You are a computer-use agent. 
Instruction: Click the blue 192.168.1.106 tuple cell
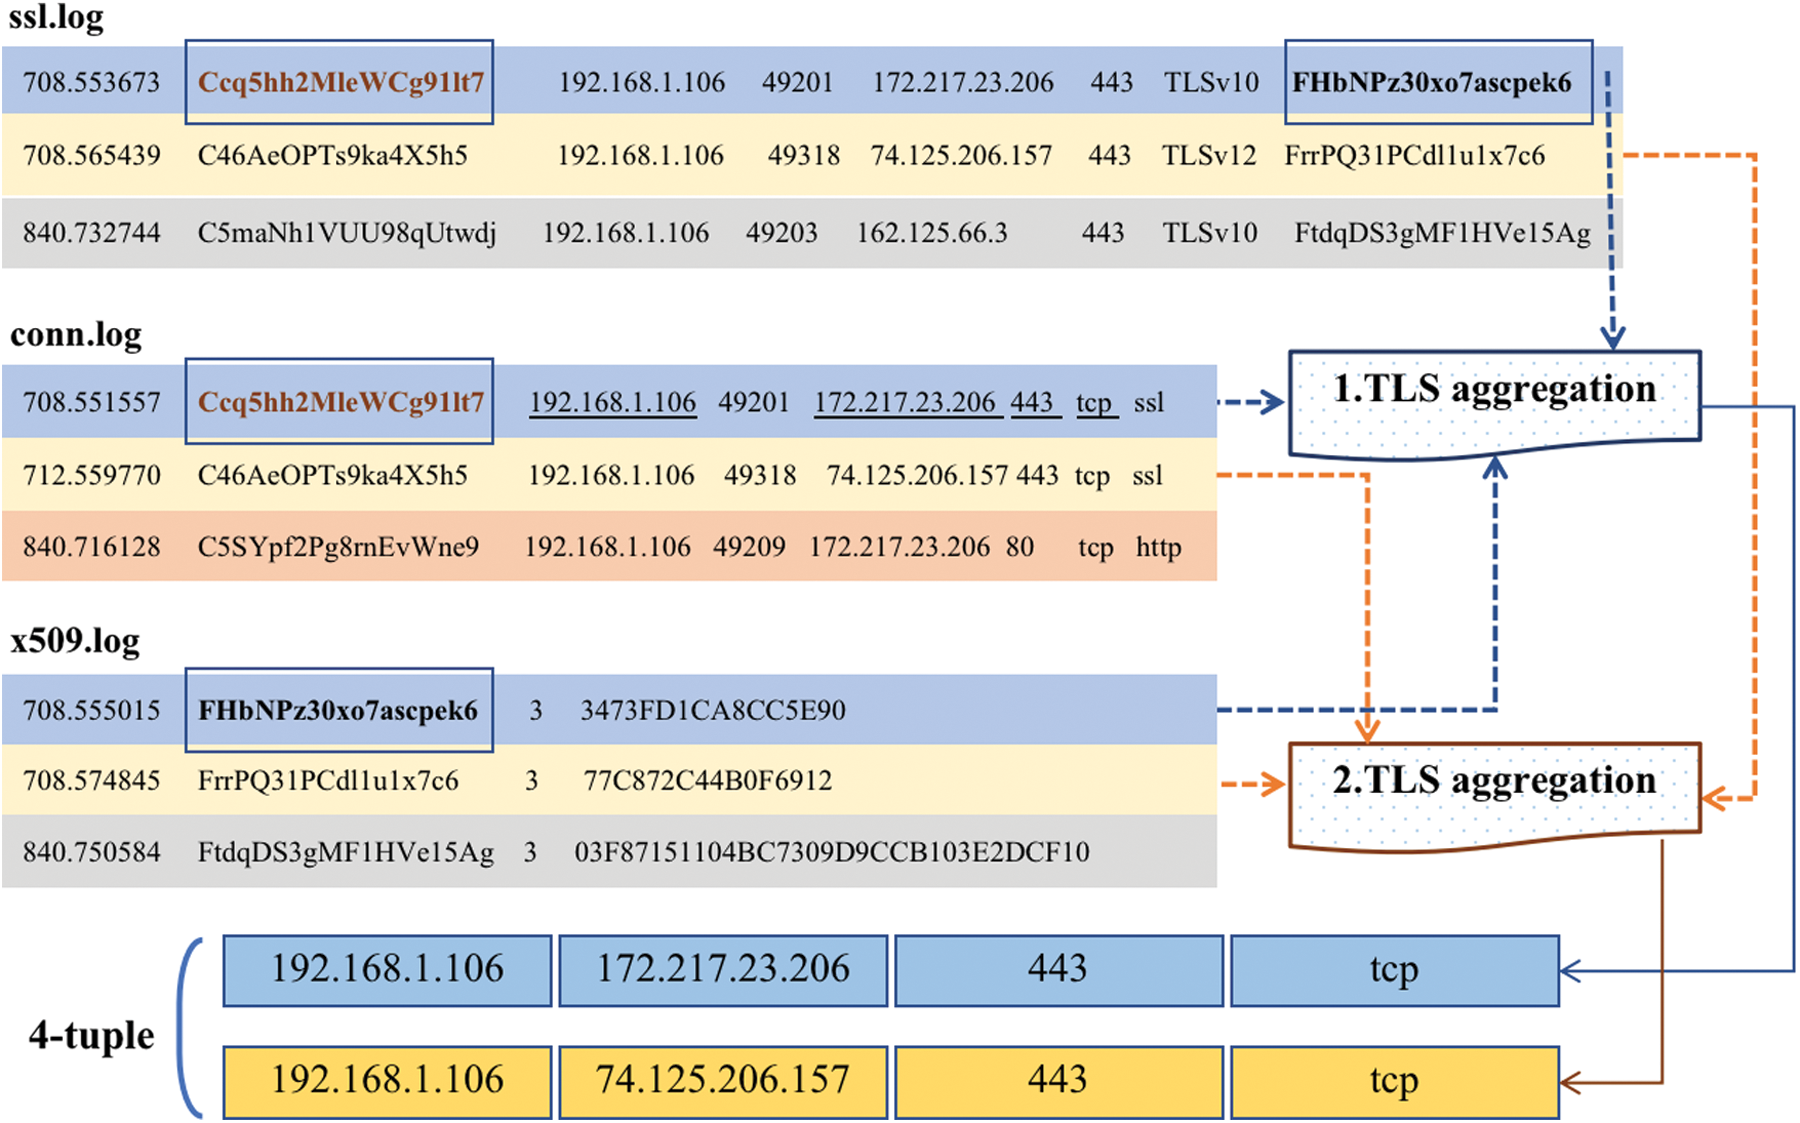point(387,970)
